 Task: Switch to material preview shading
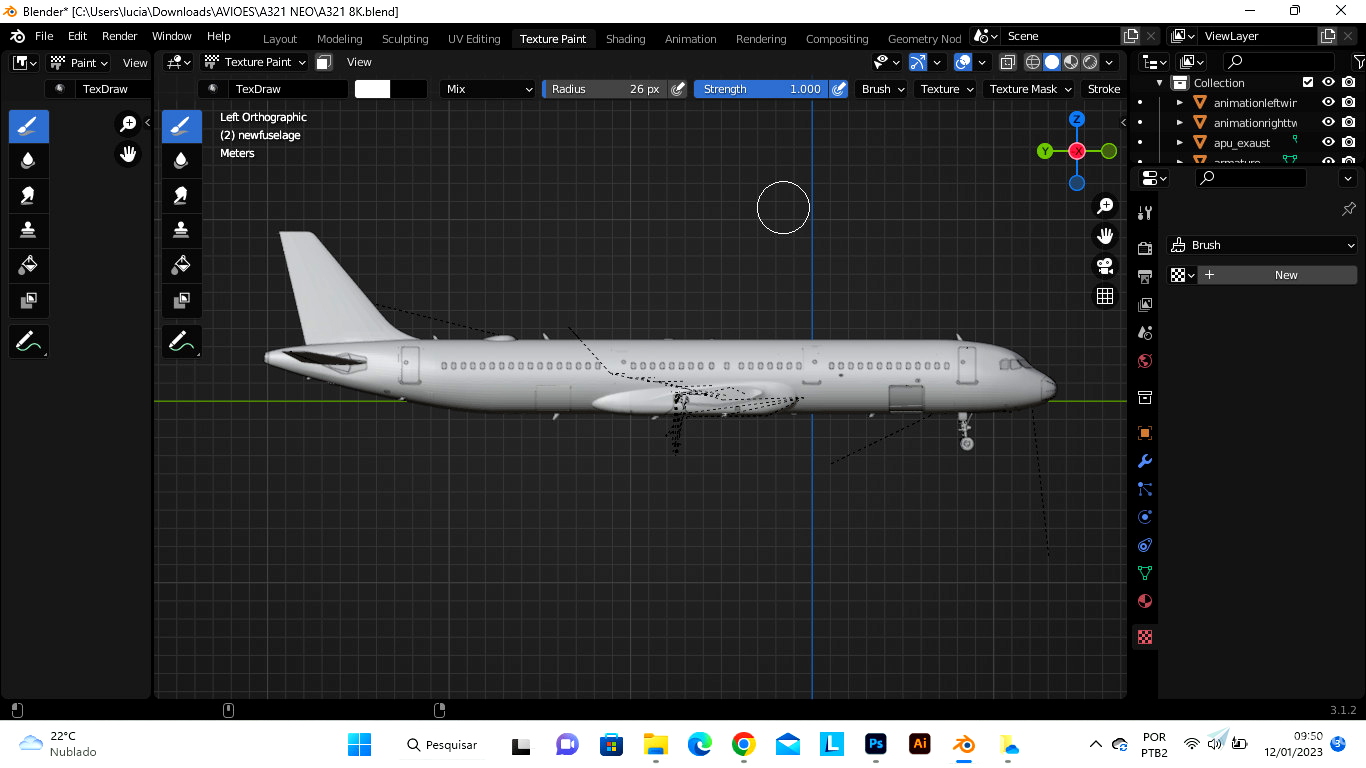point(1071,62)
